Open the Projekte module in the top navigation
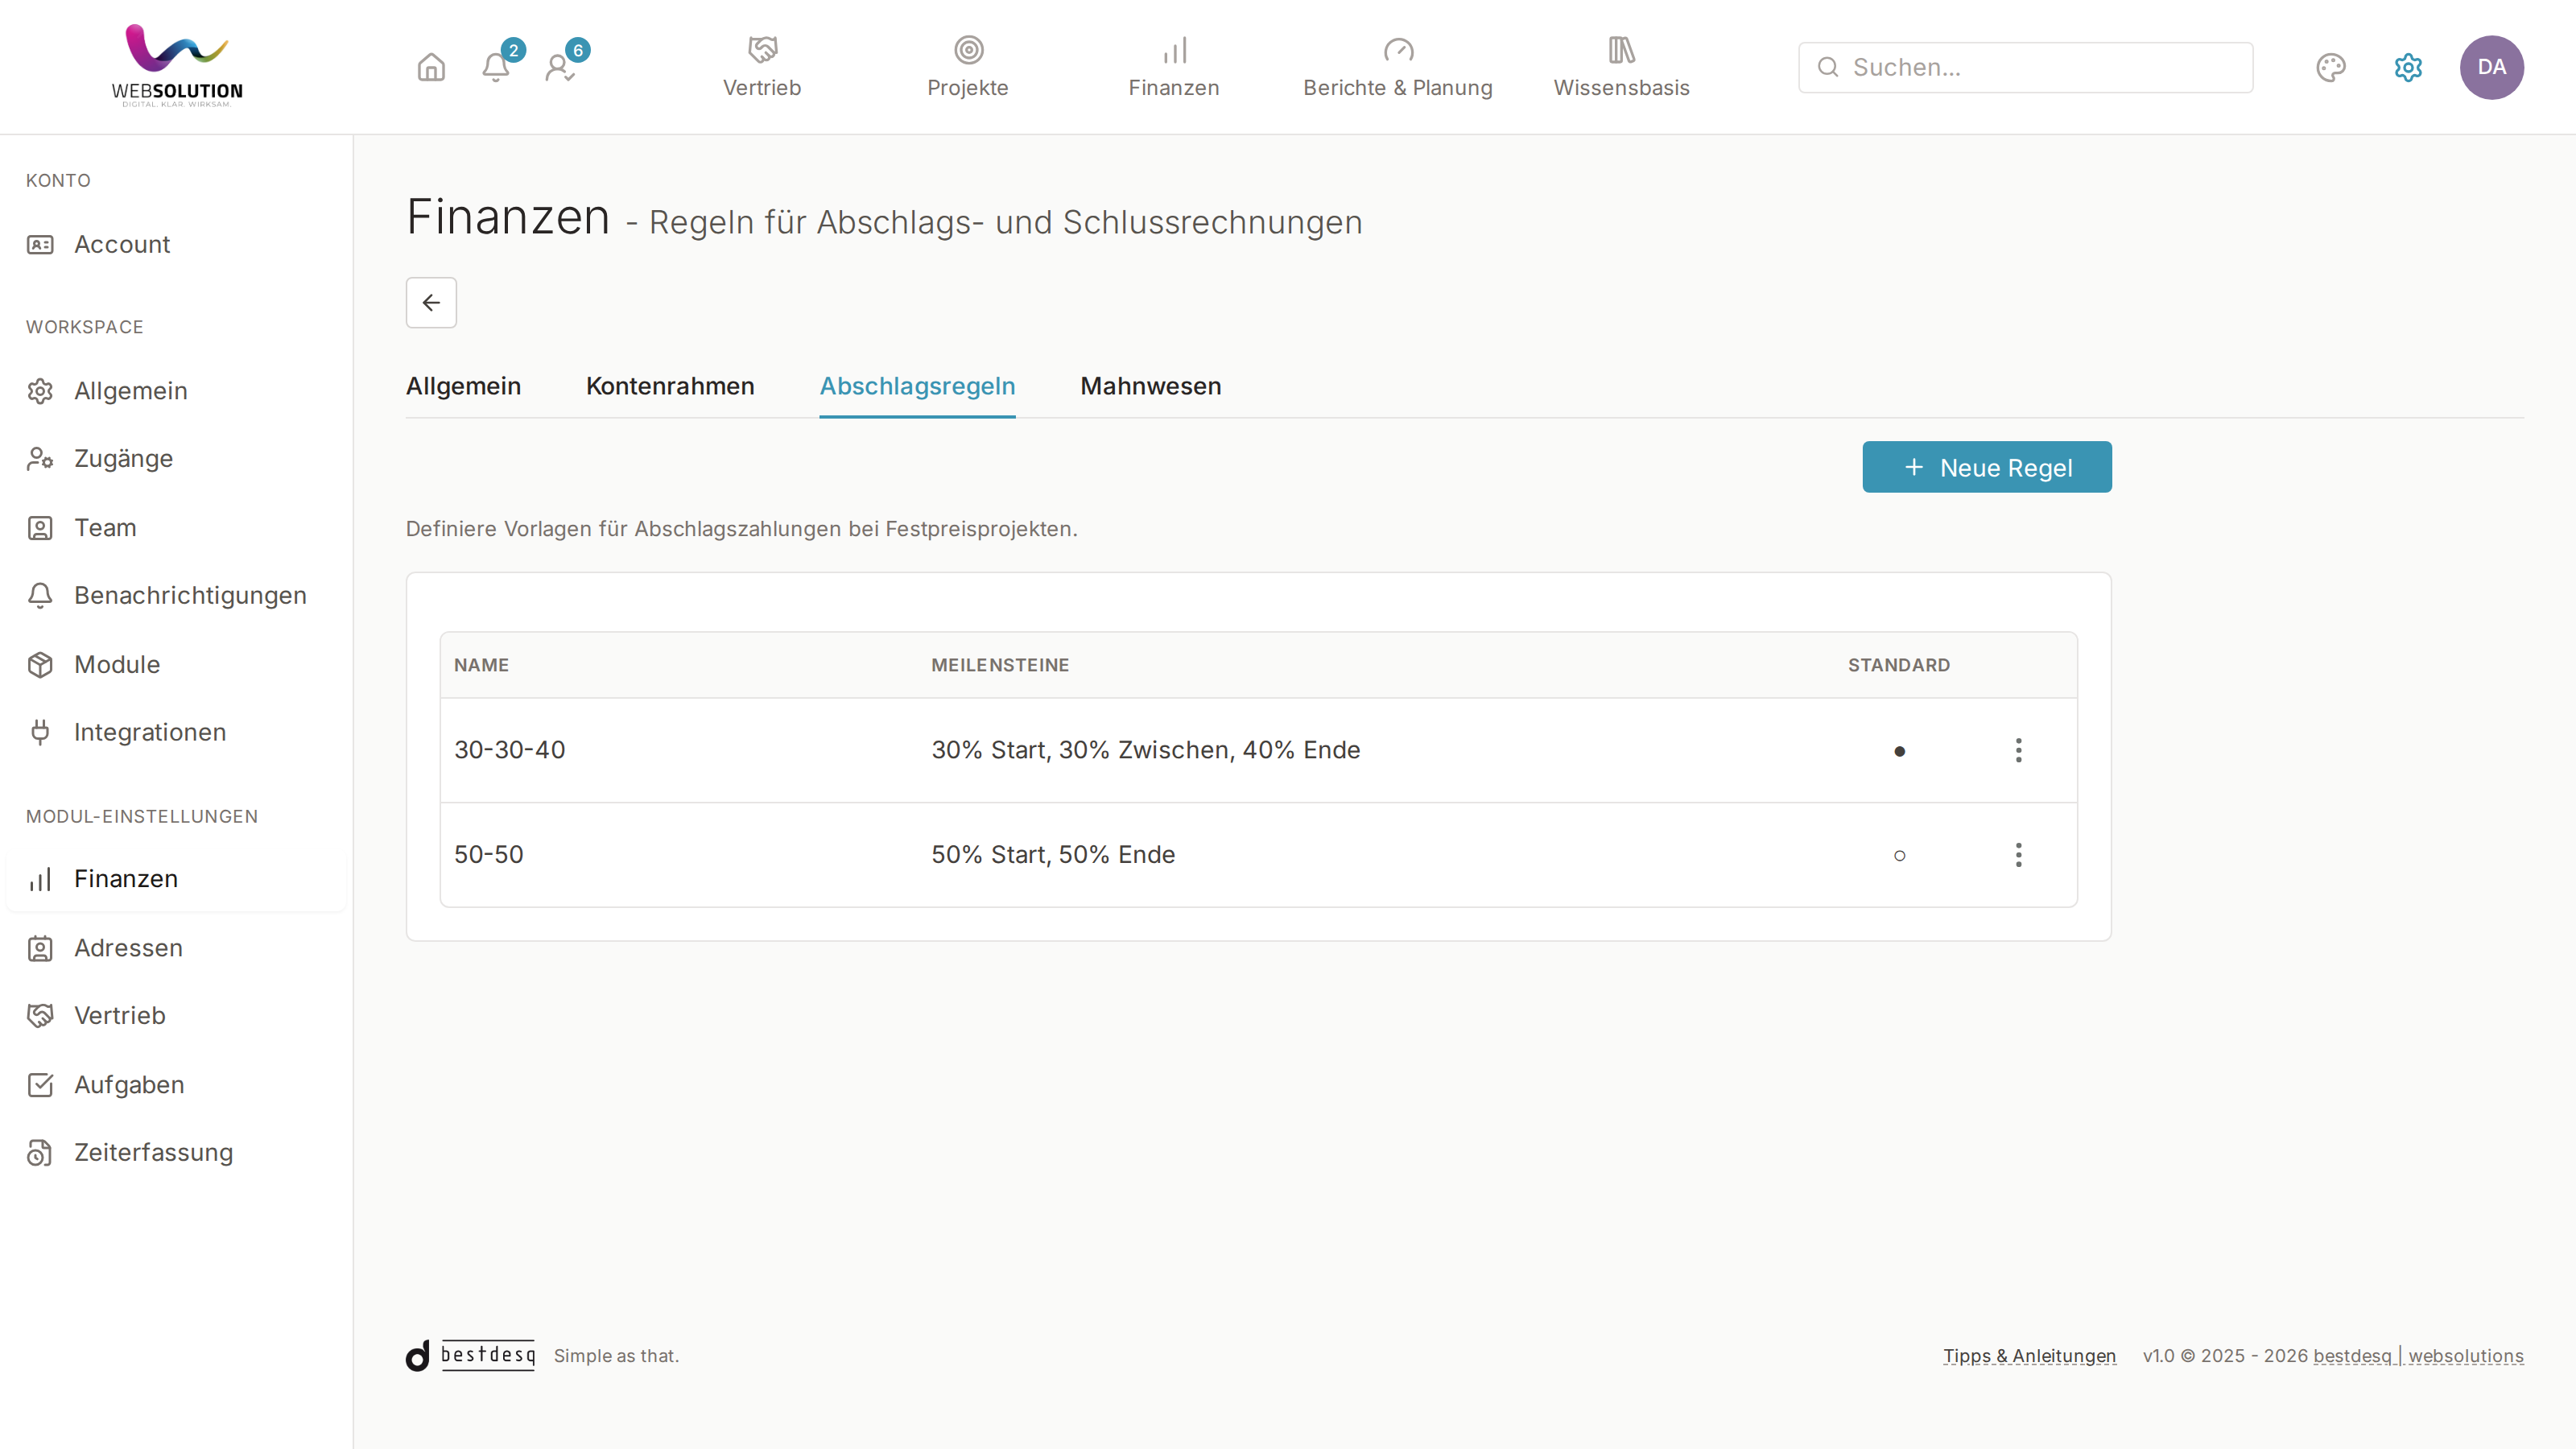 (967, 67)
